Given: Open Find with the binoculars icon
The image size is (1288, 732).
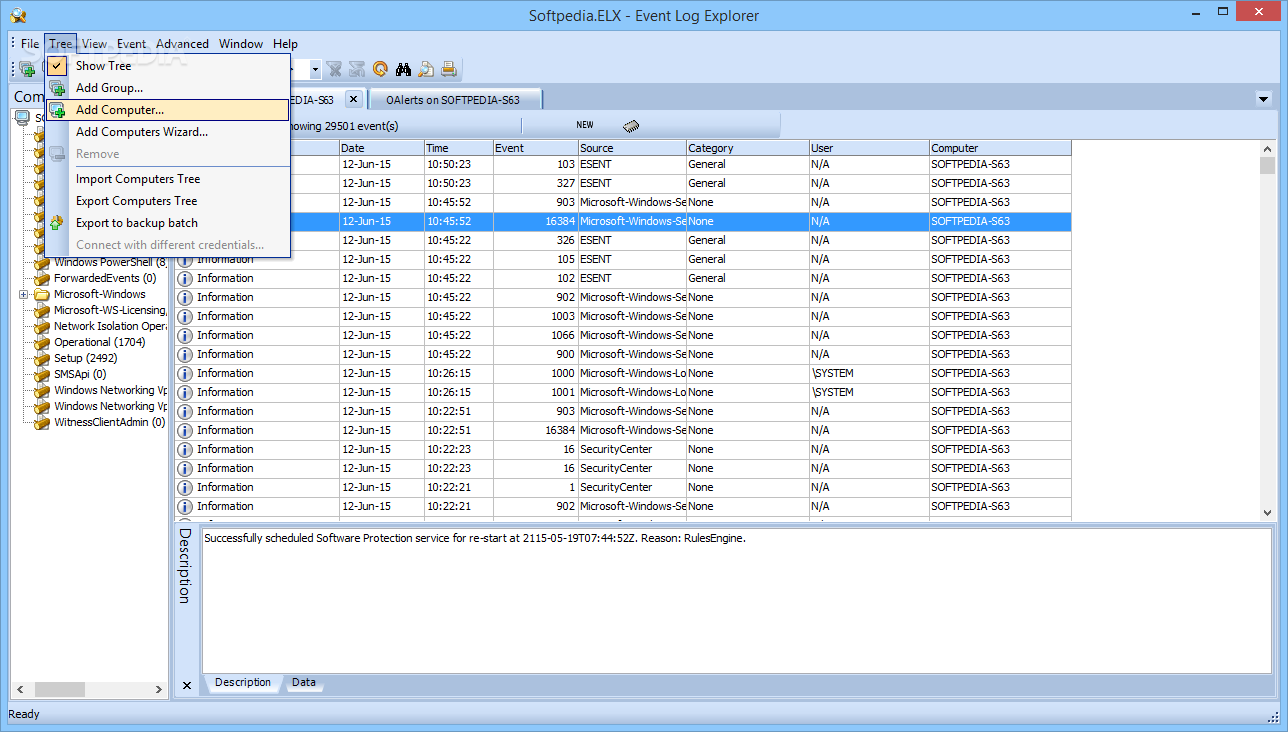Looking at the screenshot, I should (404, 69).
